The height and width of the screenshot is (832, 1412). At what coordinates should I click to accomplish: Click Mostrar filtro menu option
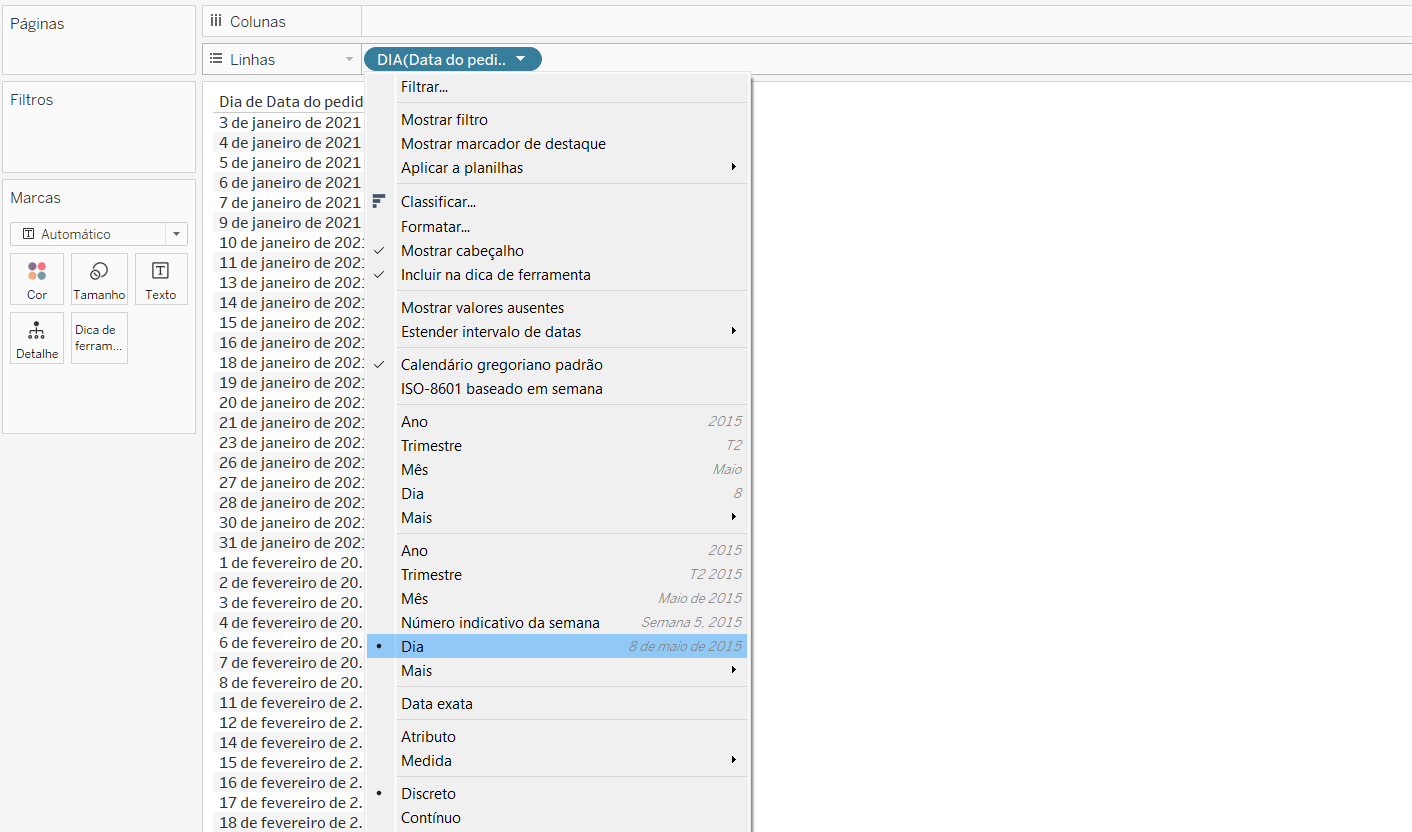click(x=444, y=120)
